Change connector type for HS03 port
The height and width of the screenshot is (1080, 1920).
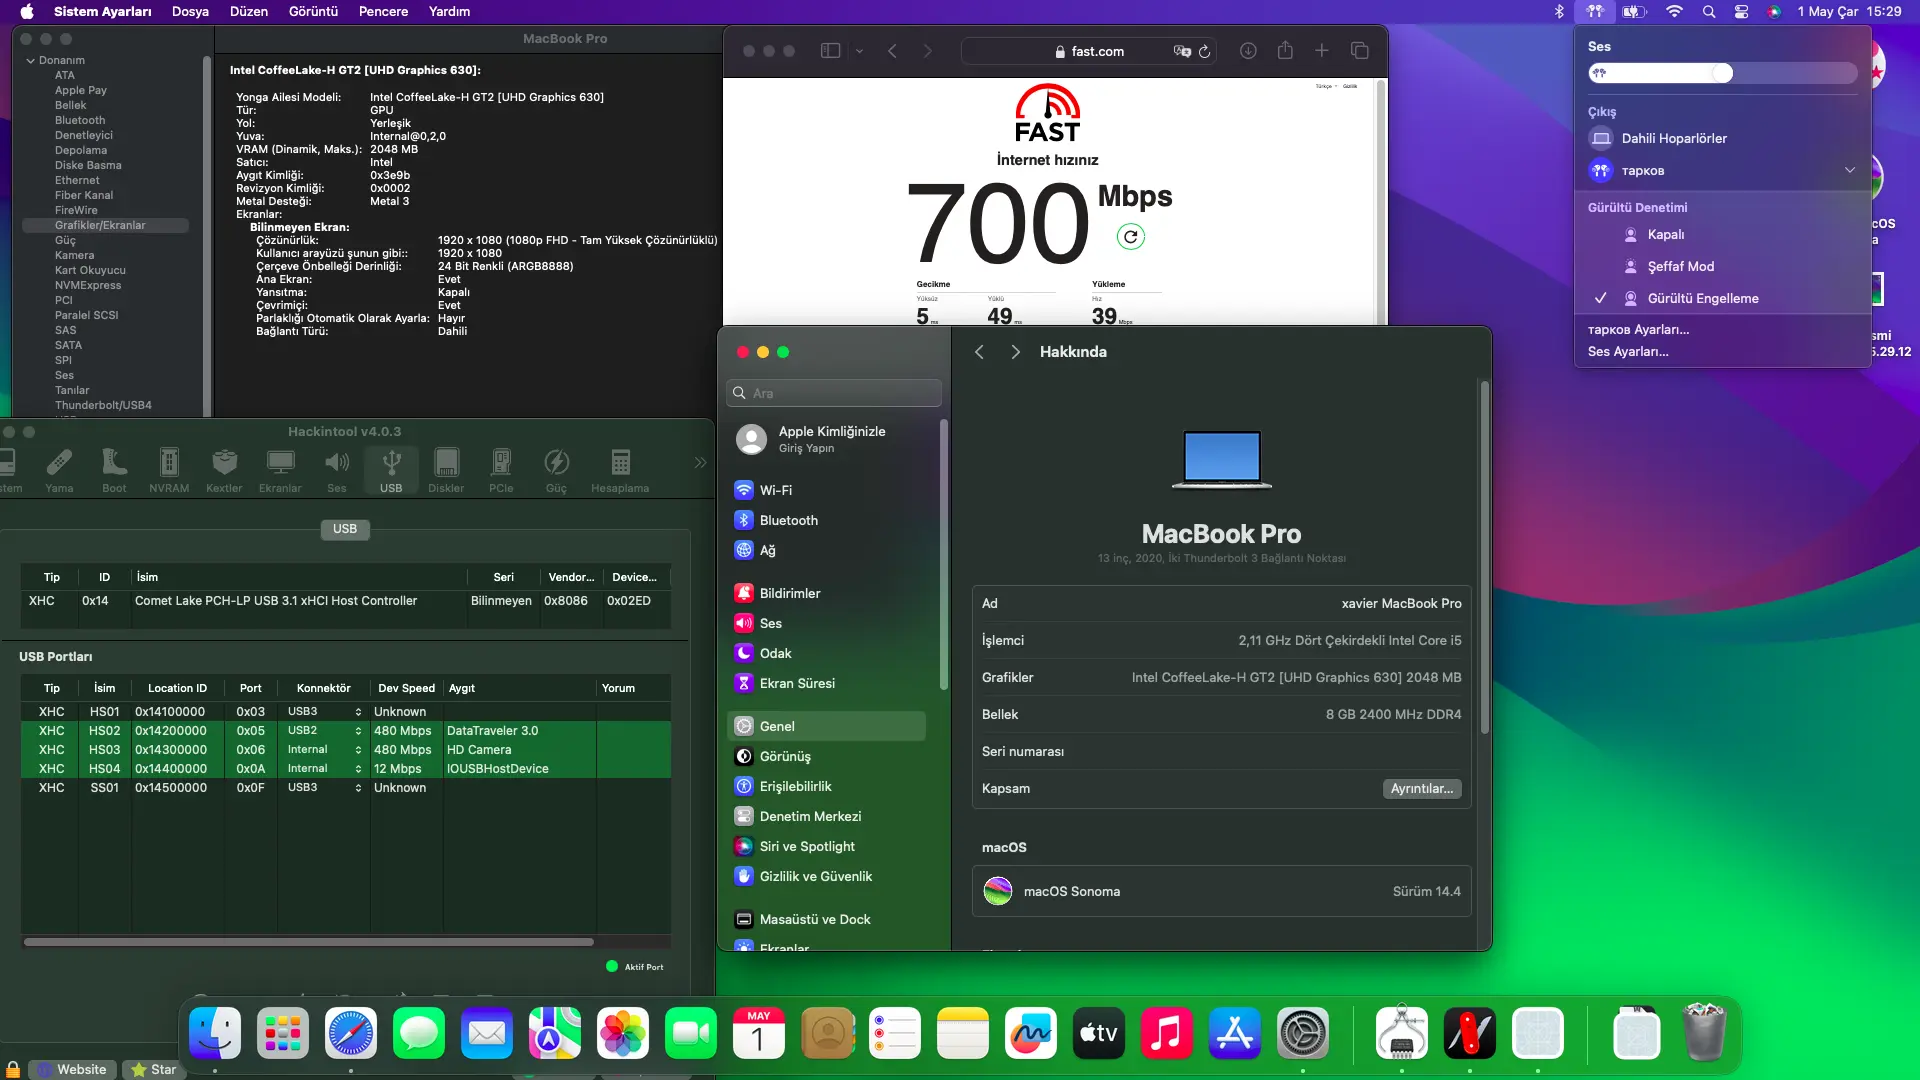[325, 749]
